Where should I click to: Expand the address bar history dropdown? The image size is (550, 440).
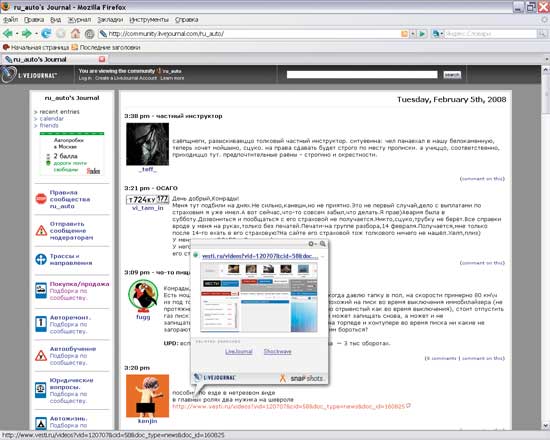413,34
